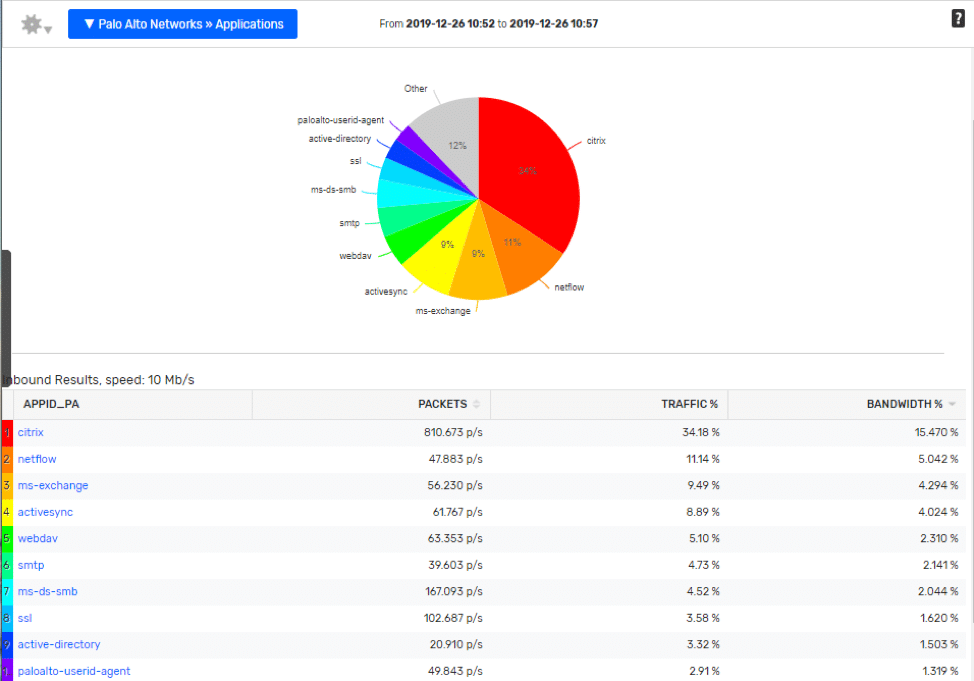
Task: Open the citrix application link
Action: [x=30, y=432]
